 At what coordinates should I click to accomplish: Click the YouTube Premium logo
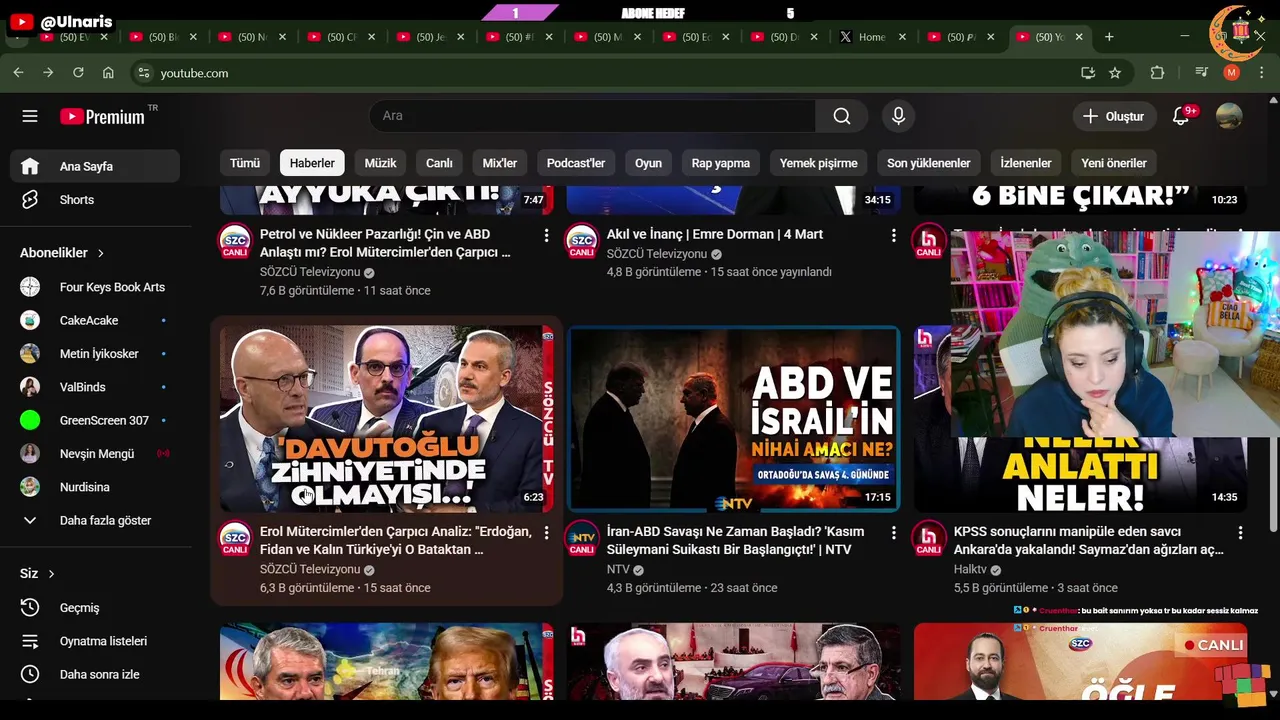click(x=103, y=116)
